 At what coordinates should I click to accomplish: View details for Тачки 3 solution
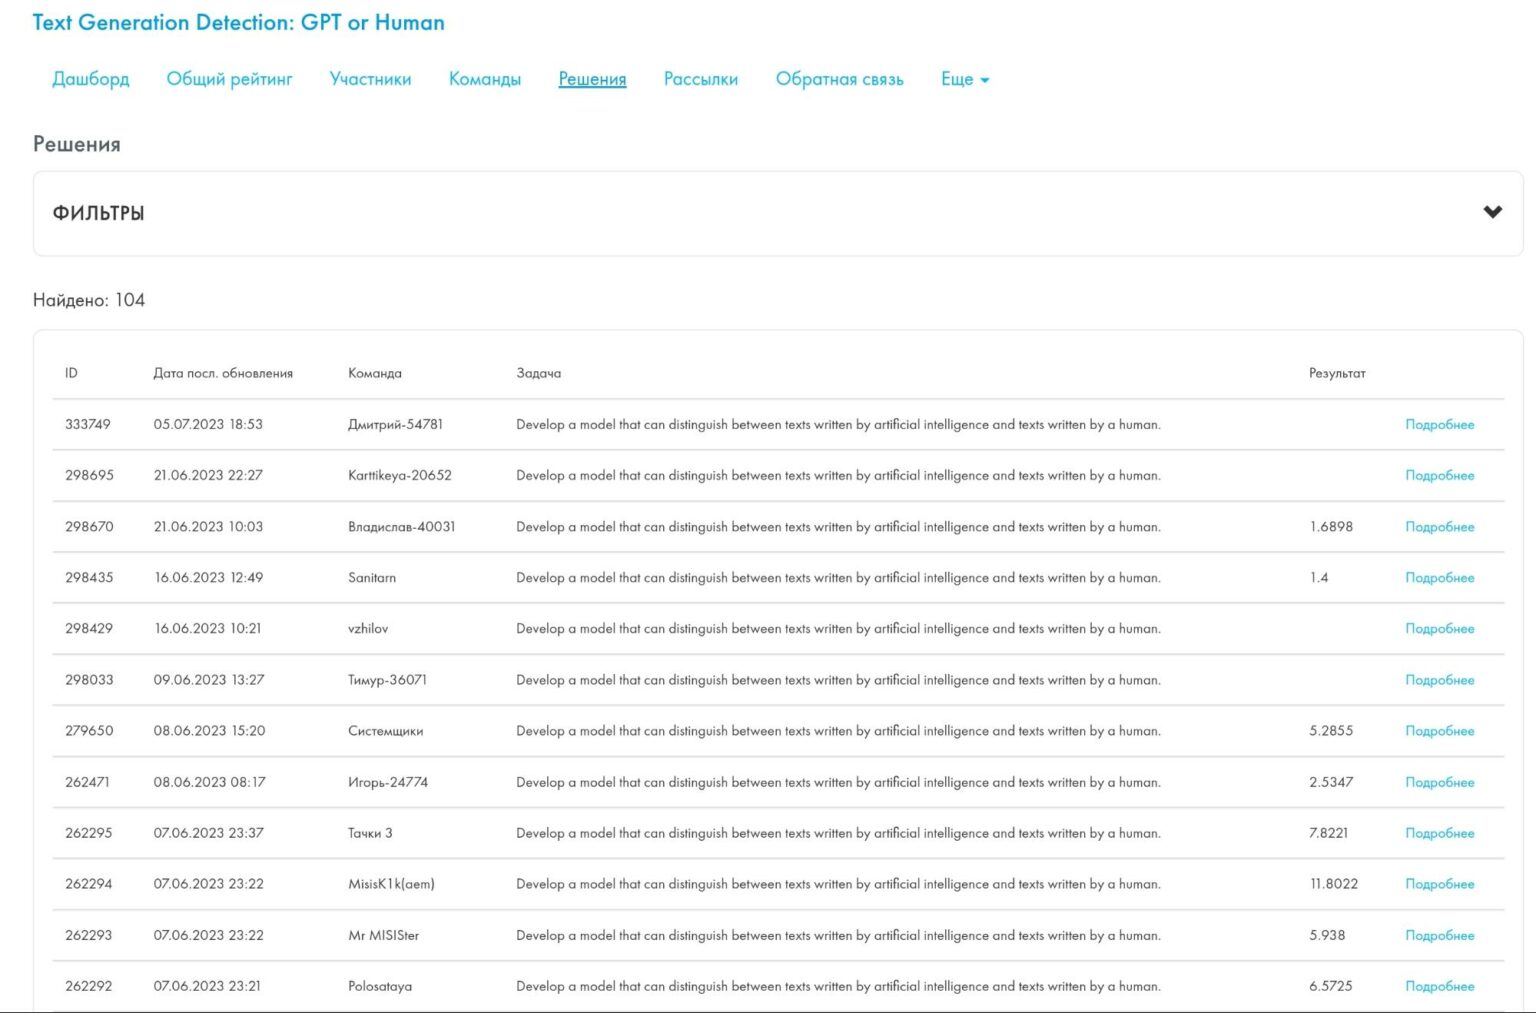1439,833
